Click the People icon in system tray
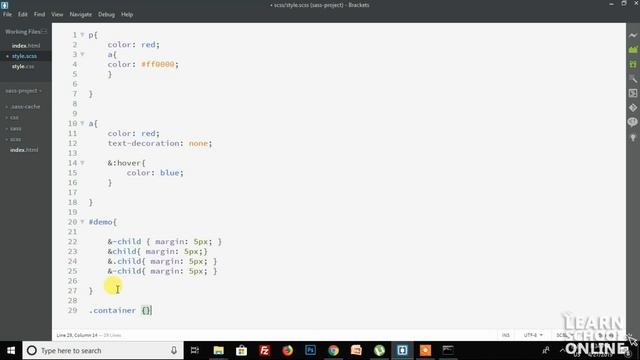Viewport: 640px width, 360px height. [546, 350]
